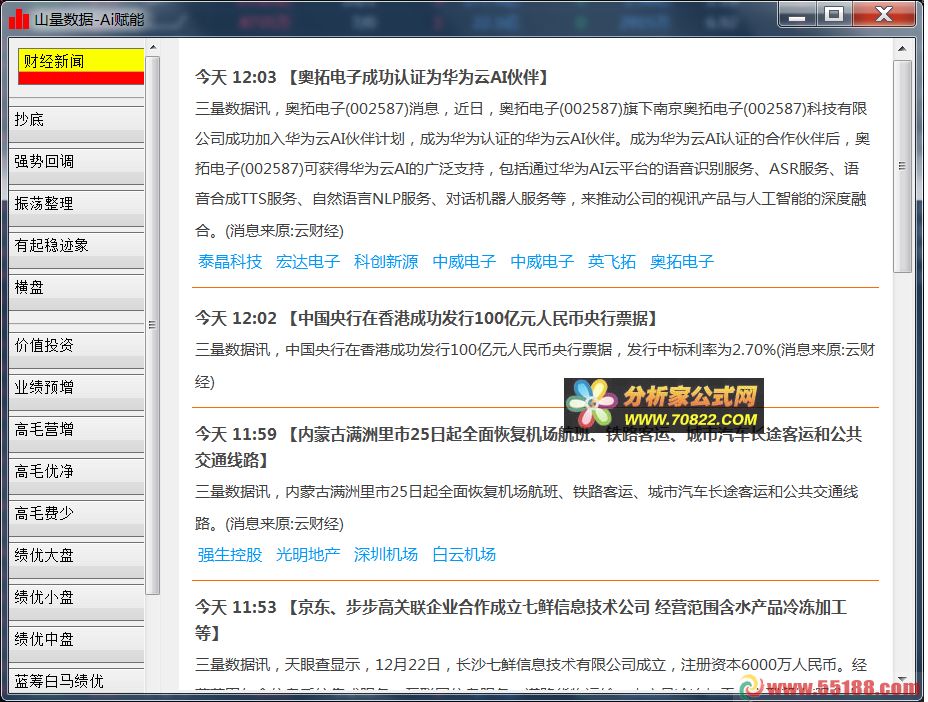
Task: Click the 横盘 sidebar item
Action: (76, 293)
